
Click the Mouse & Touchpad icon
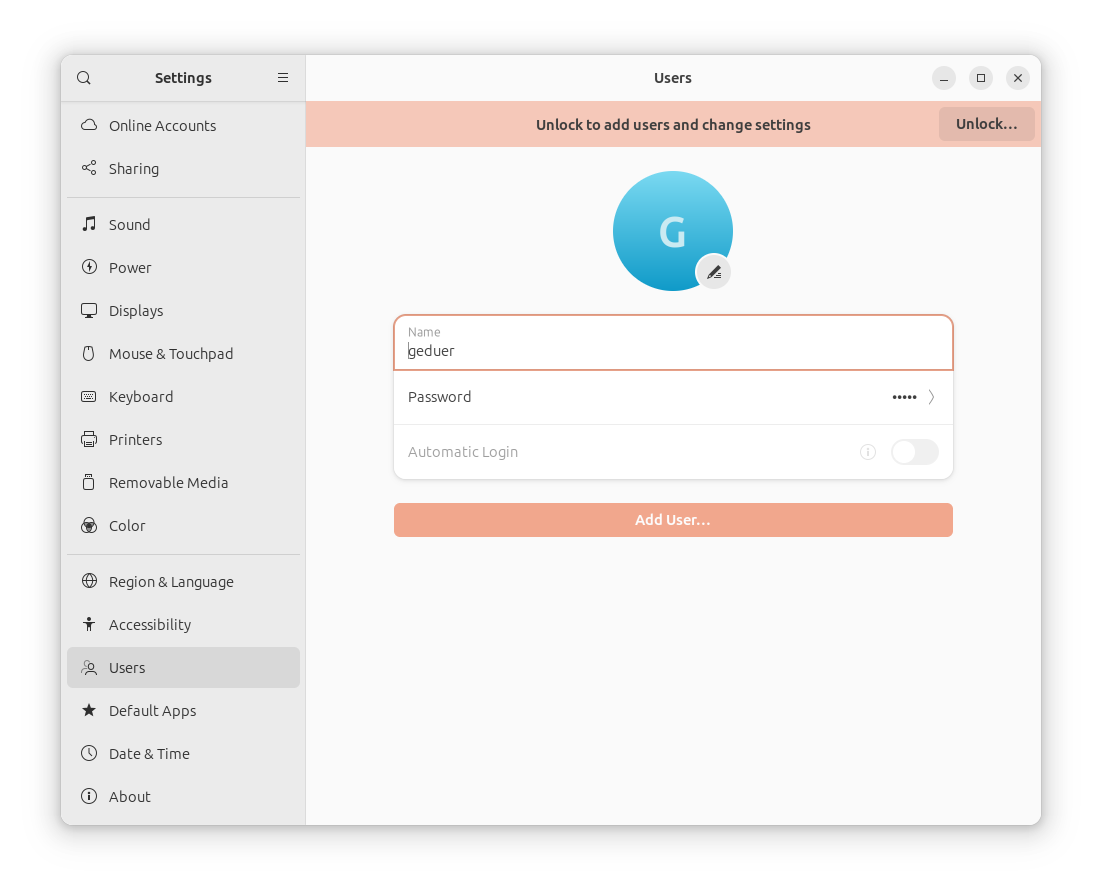point(89,353)
